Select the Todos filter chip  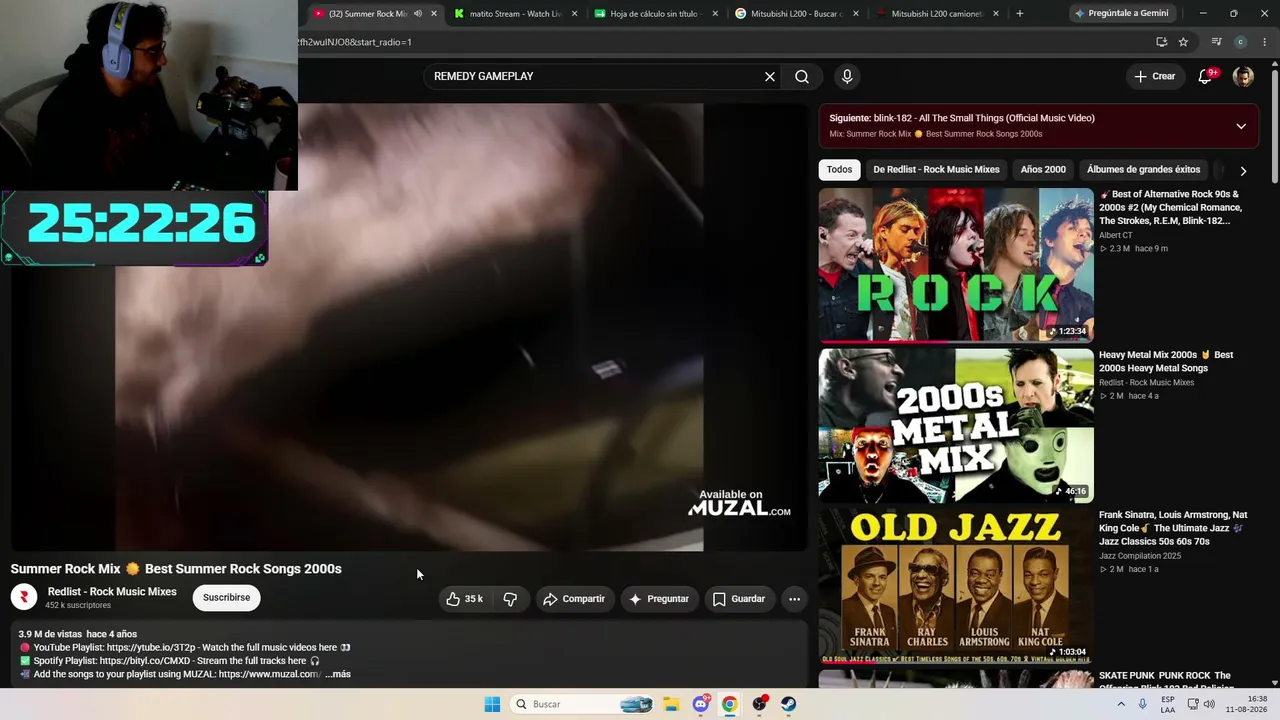point(840,170)
